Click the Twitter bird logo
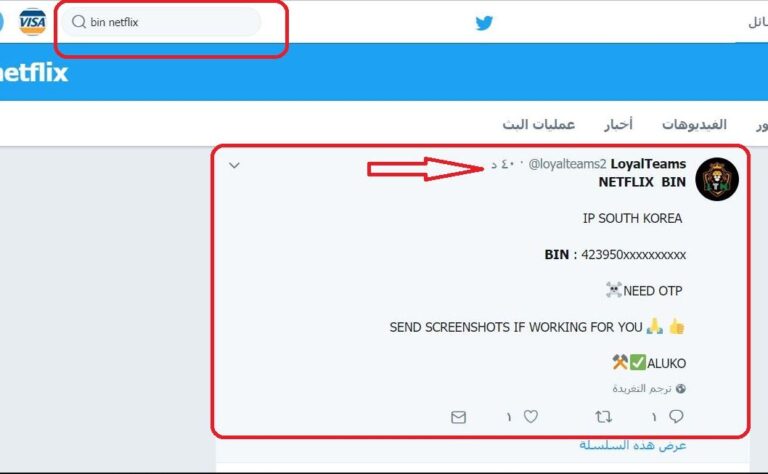This screenshot has width=768, height=474. pyautogui.click(x=484, y=23)
